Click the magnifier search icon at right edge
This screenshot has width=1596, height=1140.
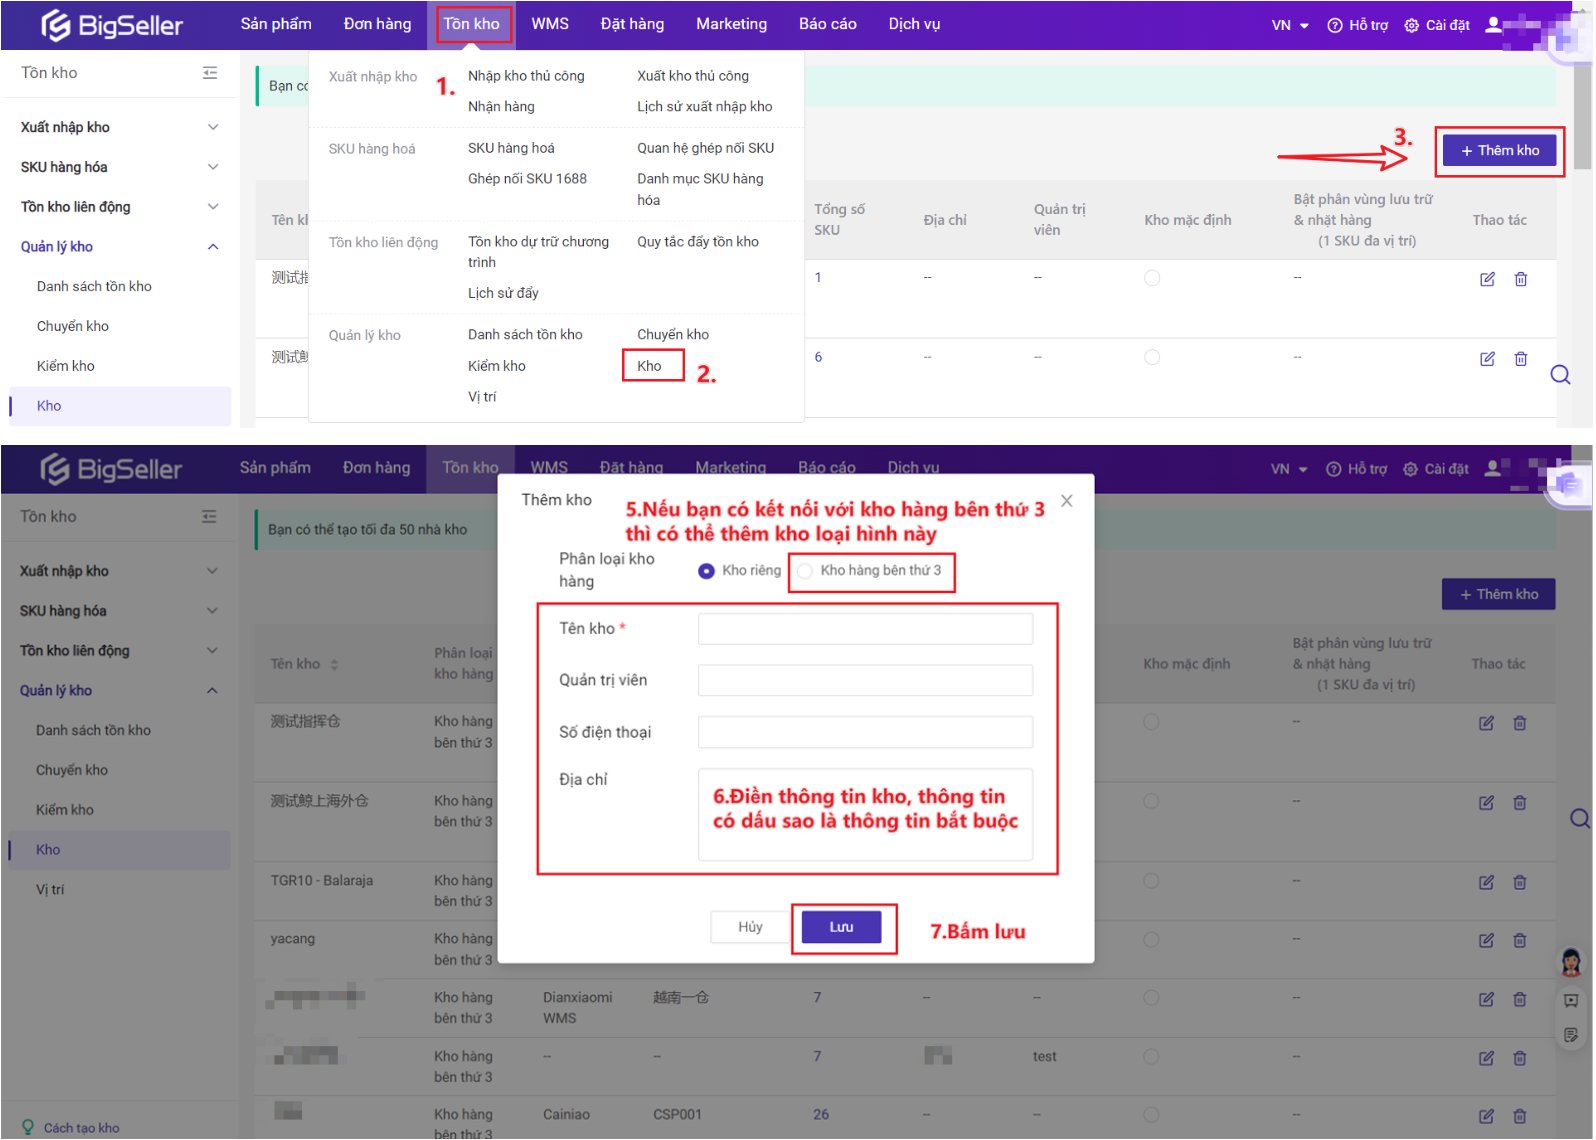point(1559,375)
